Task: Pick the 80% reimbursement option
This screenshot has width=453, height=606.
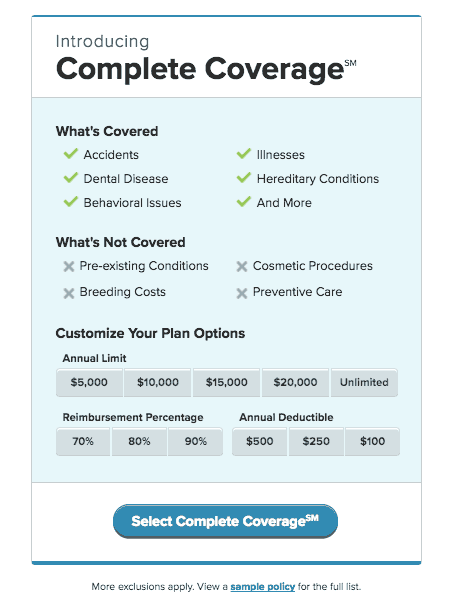Action: pyautogui.click(x=139, y=441)
